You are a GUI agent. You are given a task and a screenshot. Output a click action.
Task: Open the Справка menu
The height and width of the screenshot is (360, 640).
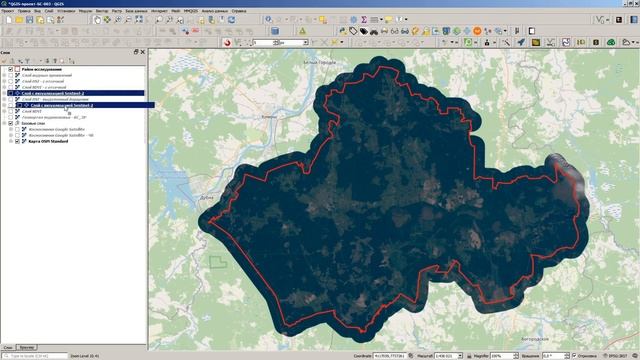point(239,11)
